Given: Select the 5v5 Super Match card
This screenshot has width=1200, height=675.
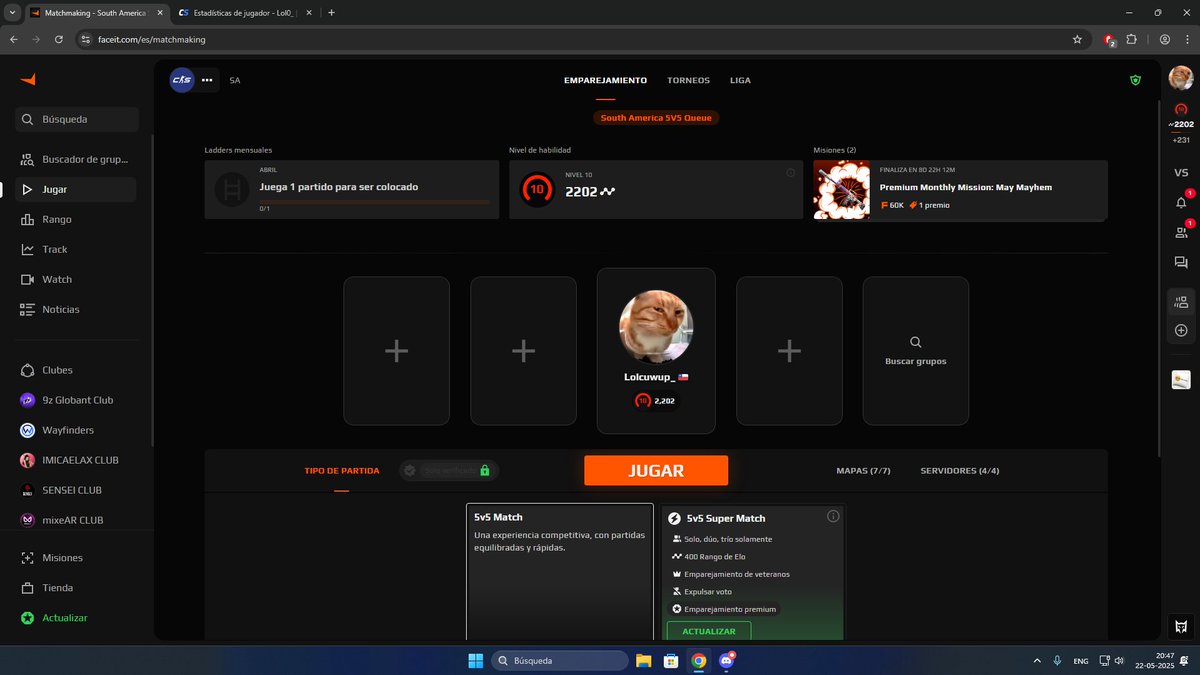Looking at the screenshot, I should click(x=753, y=572).
